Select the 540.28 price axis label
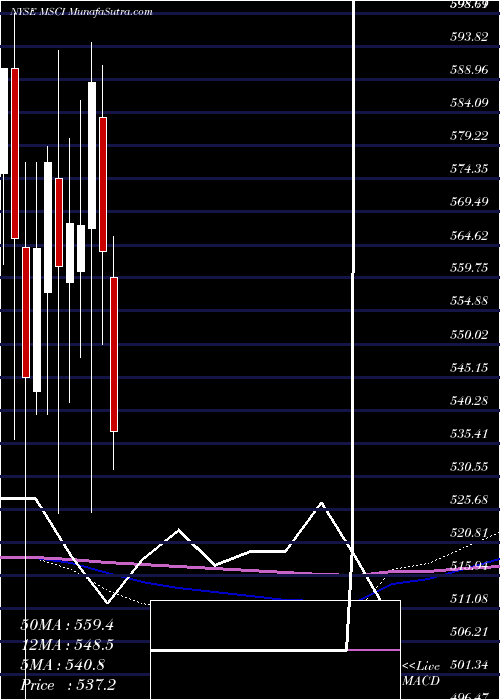The image size is (500, 700). 468,401
